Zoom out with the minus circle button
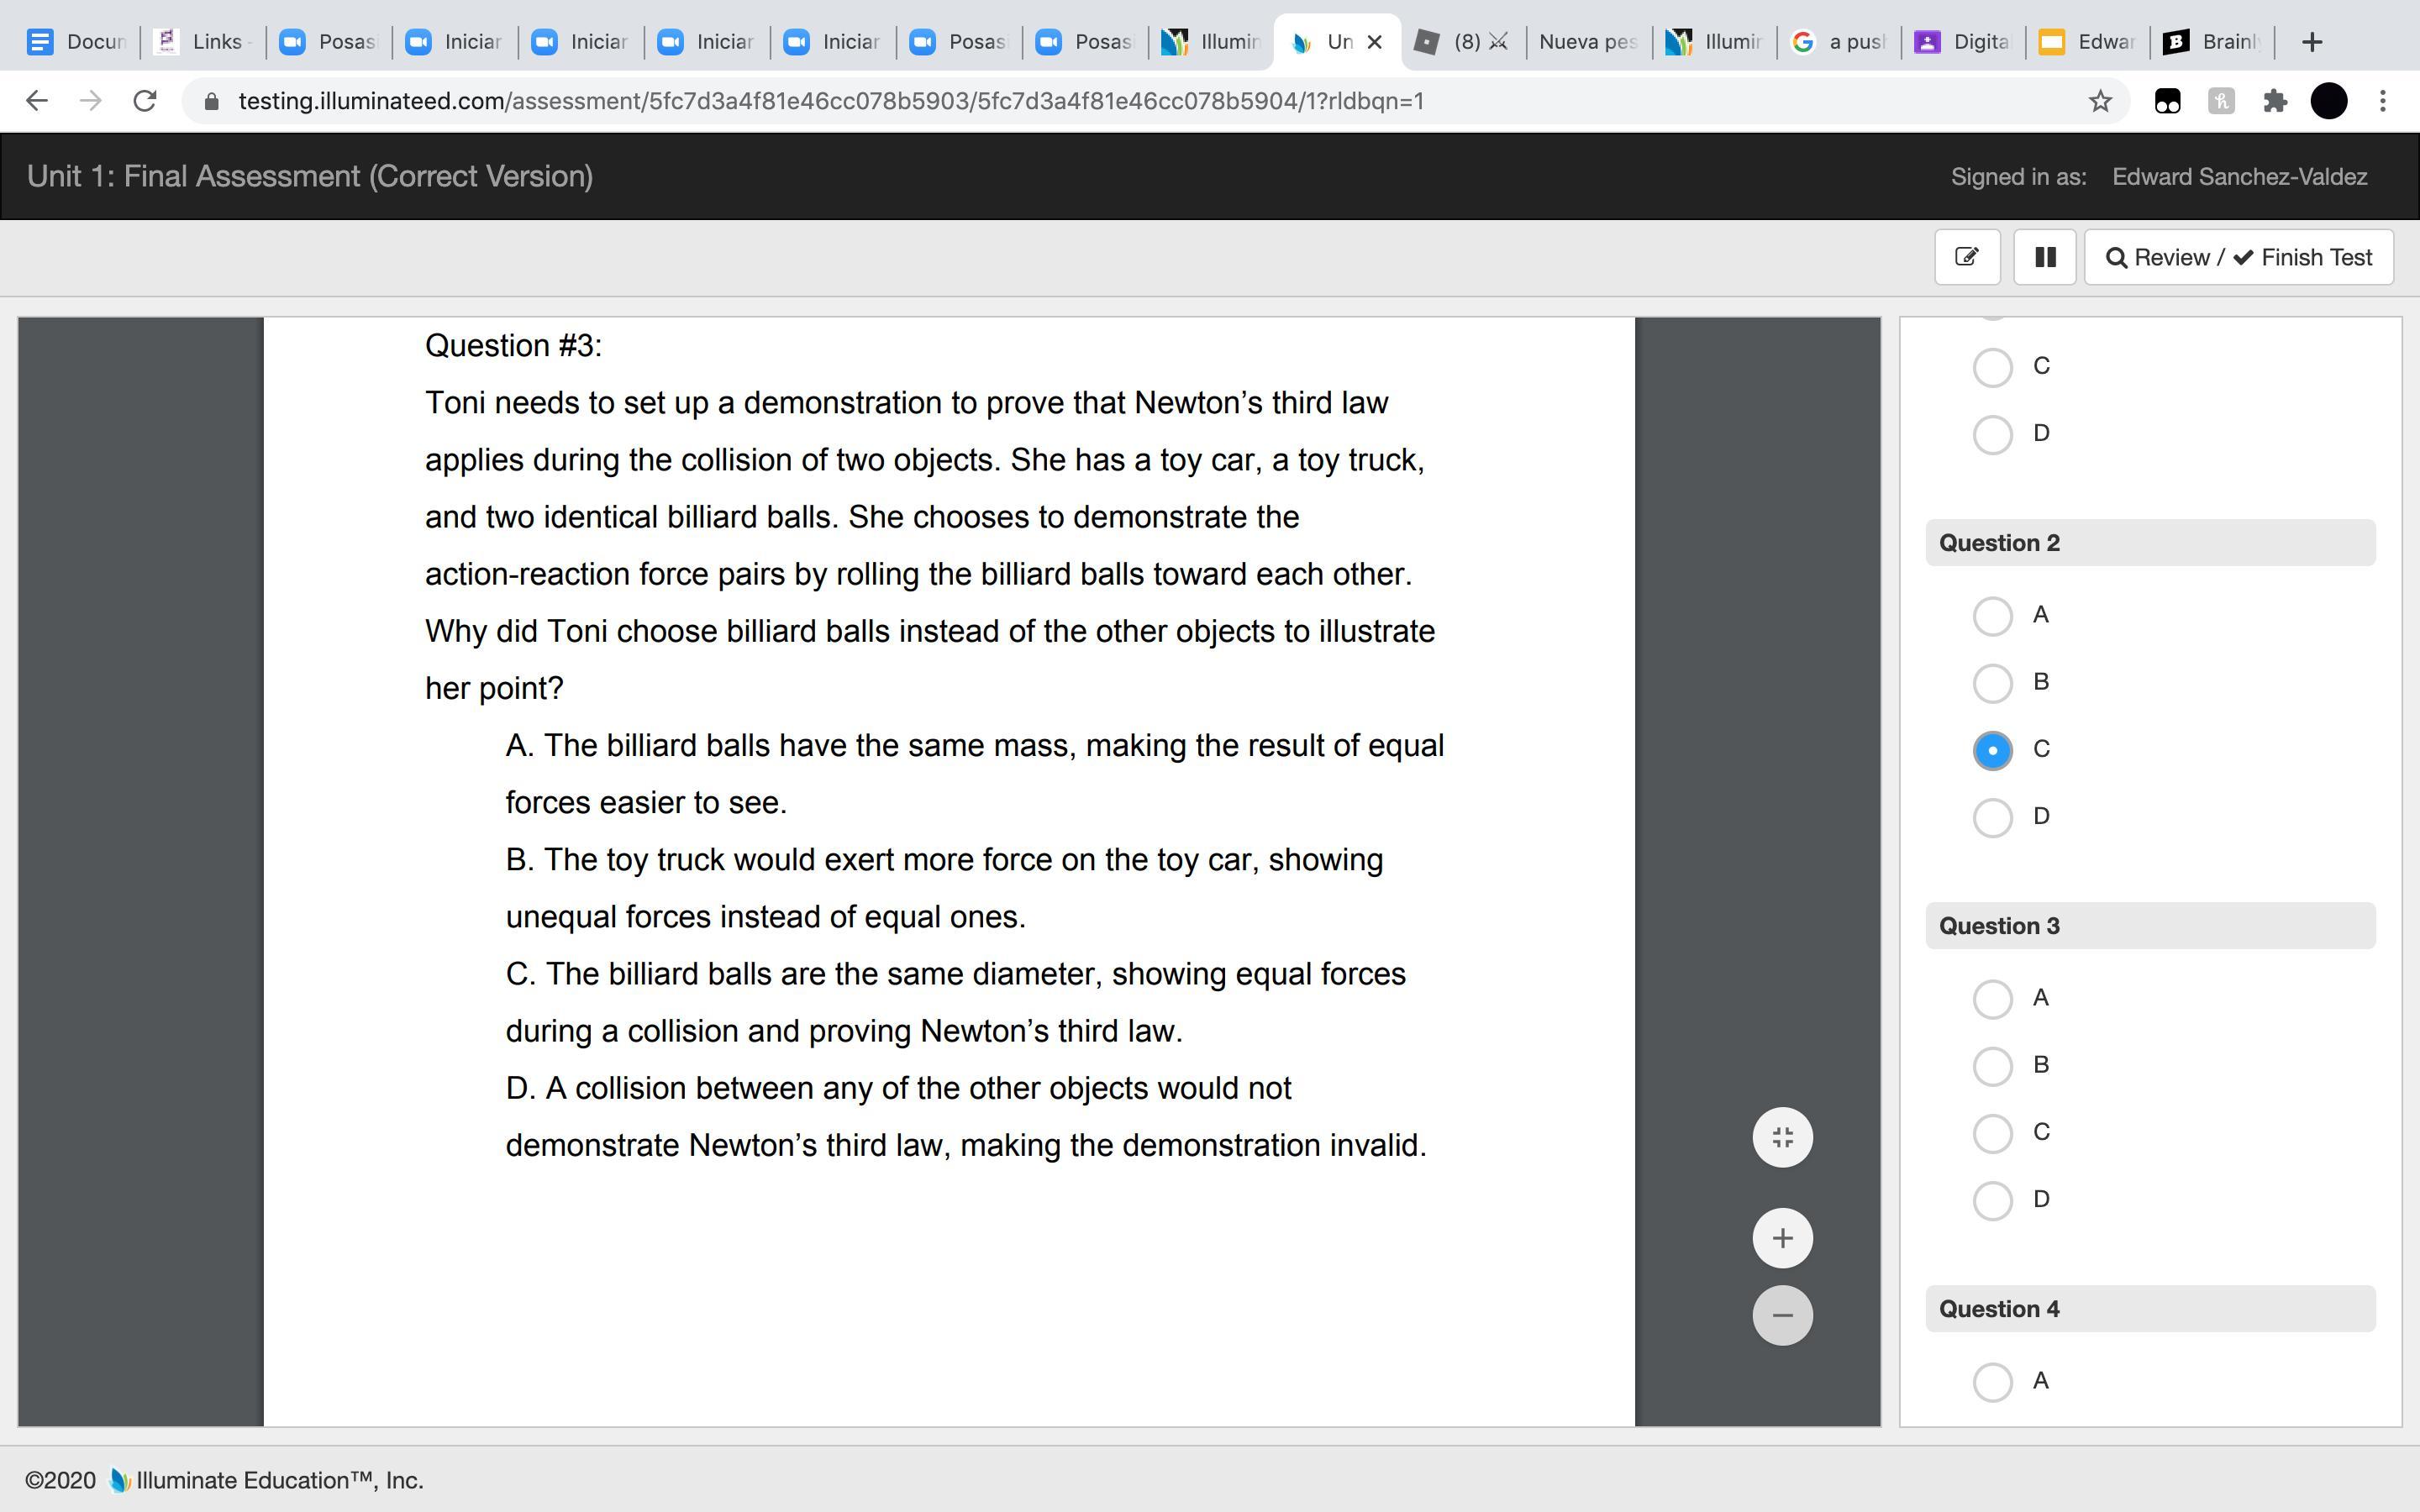Screen dimensions: 2420x1512 pyautogui.click(x=1782, y=1315)
